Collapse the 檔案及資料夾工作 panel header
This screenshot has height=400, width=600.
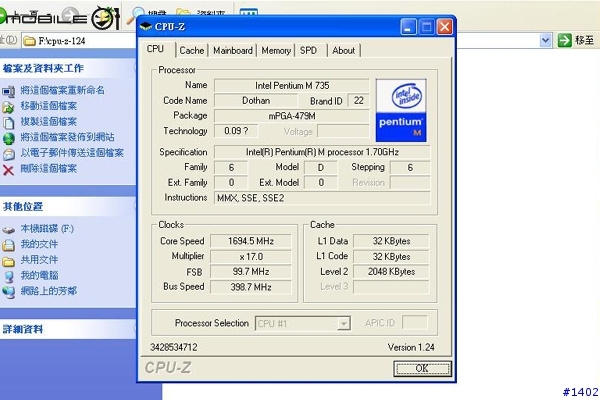coord(68,69)
